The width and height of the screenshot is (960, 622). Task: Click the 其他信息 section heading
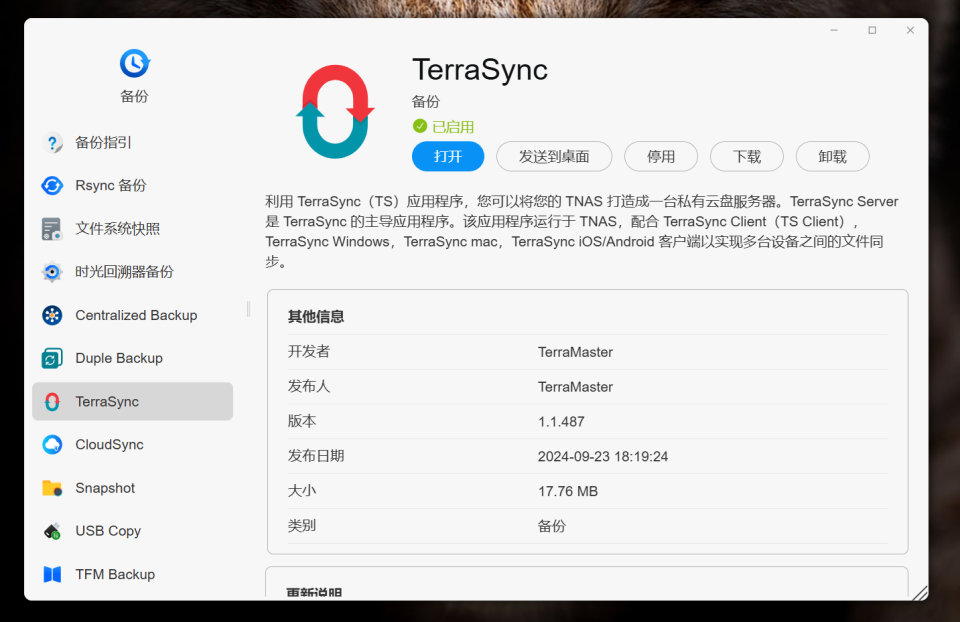[316, 317]
